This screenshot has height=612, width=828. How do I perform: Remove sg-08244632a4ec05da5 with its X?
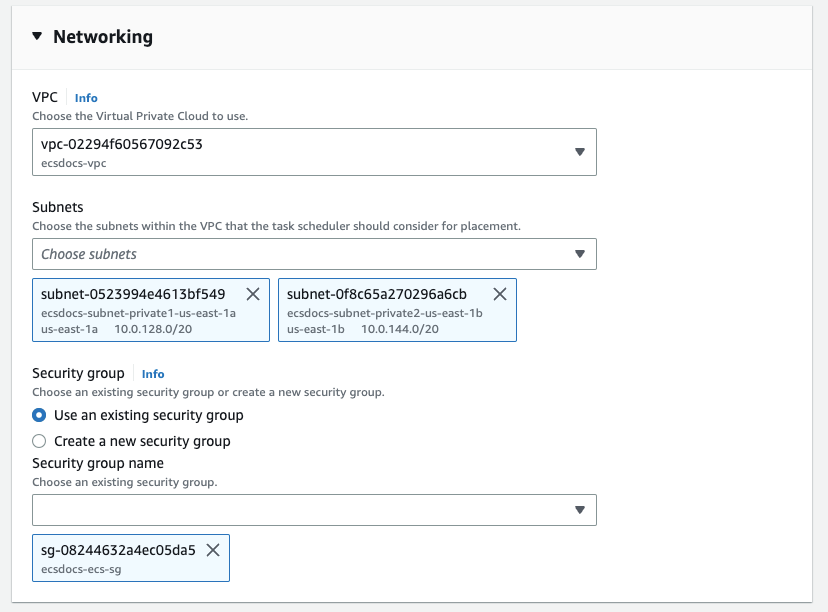(x=213, y=550)
